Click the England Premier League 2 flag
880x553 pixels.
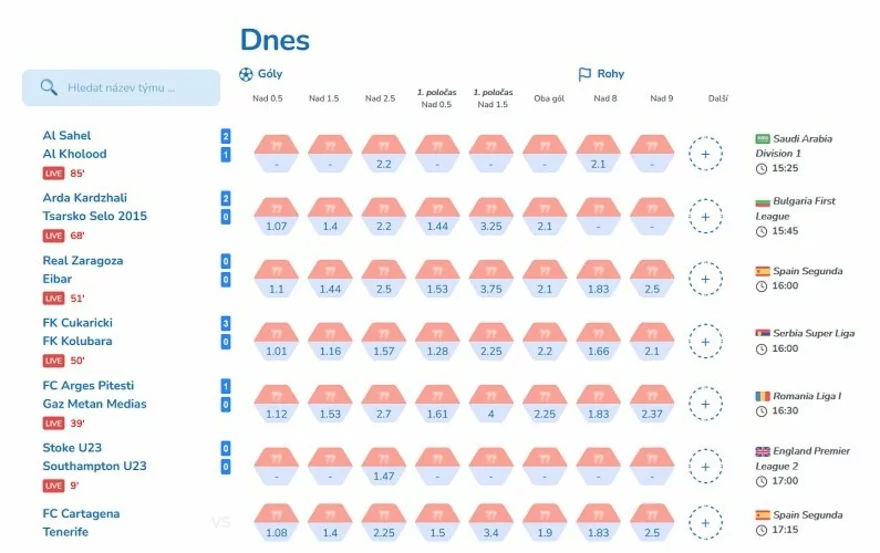click(763, 452)
